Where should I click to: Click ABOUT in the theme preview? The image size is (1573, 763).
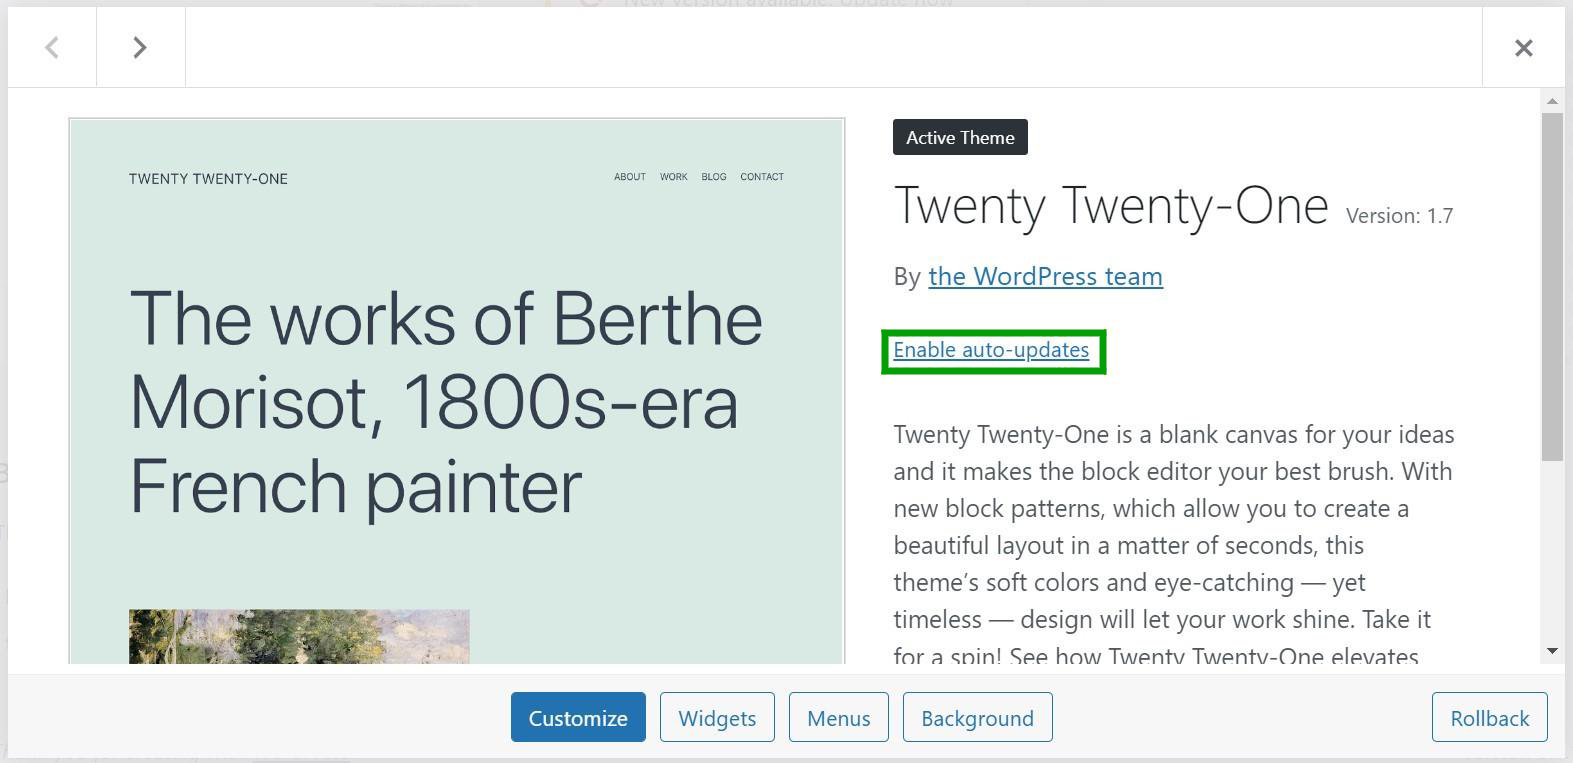(x=630, y=177)
